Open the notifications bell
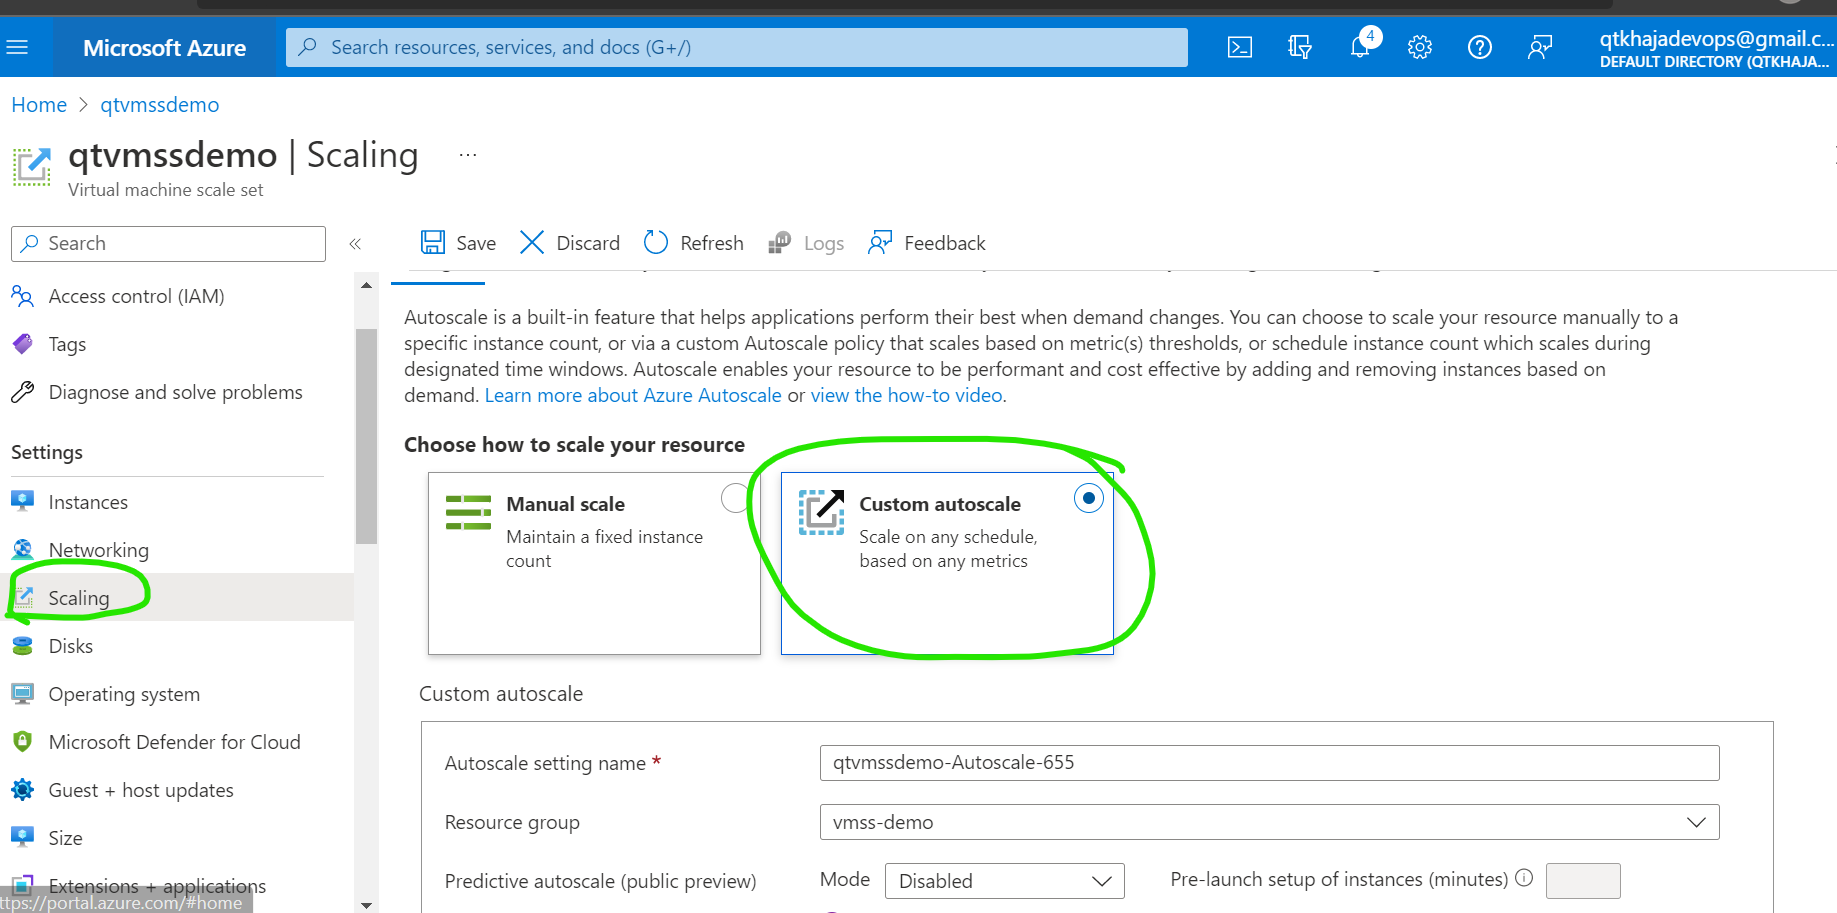The height and width of the screenshot is (913, 1837). click(1360, 47)
